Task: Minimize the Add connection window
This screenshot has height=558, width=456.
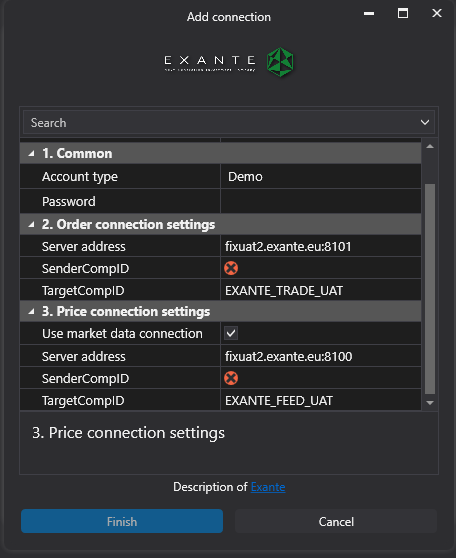Action: pyautogui.click(x=369, y=14)
